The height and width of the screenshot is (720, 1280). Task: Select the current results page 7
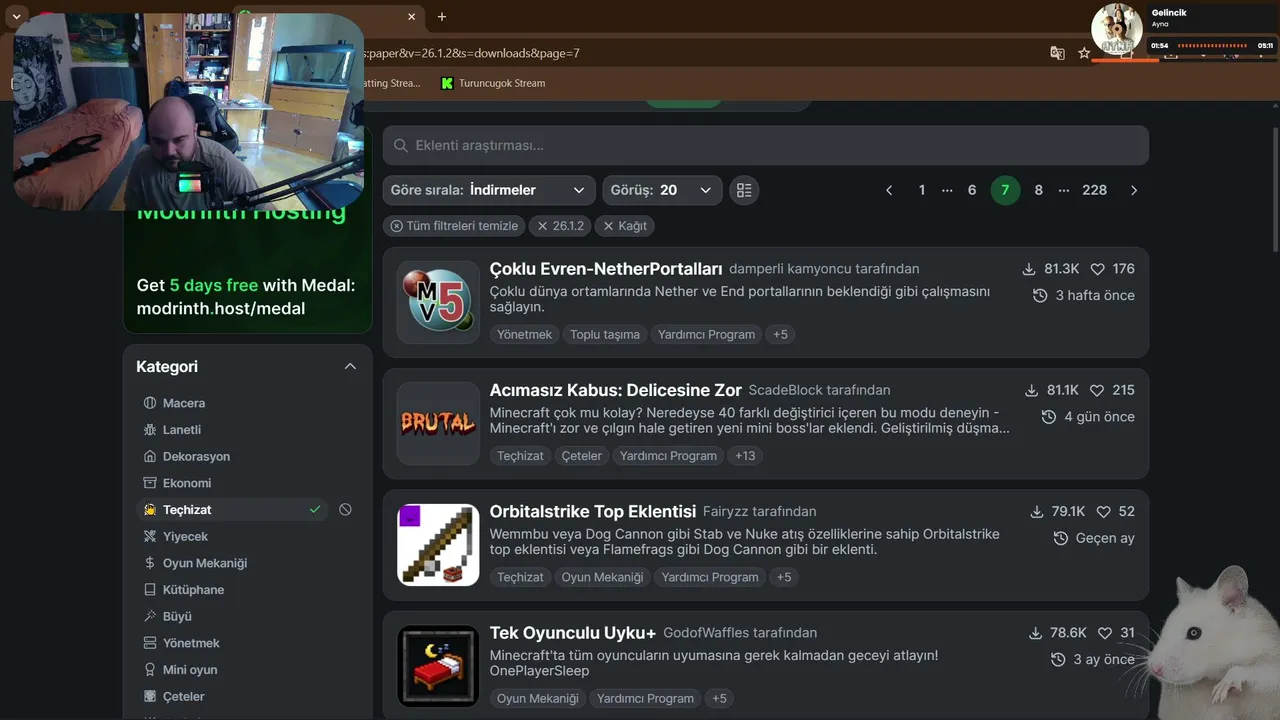pos(1005,190)
